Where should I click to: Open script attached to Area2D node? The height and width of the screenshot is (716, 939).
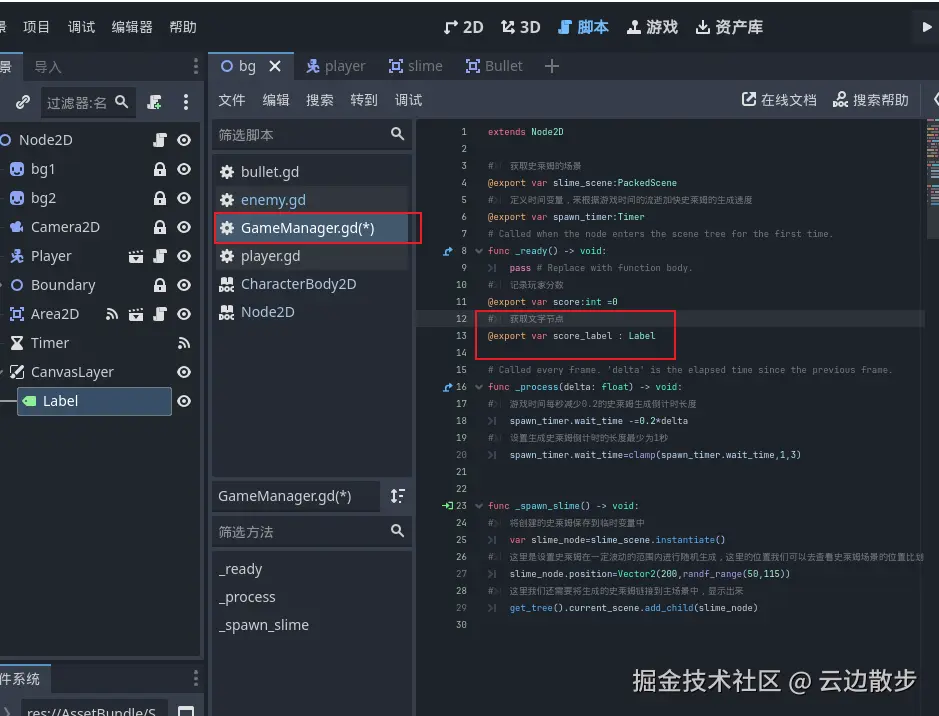click(x=160, y=314)
